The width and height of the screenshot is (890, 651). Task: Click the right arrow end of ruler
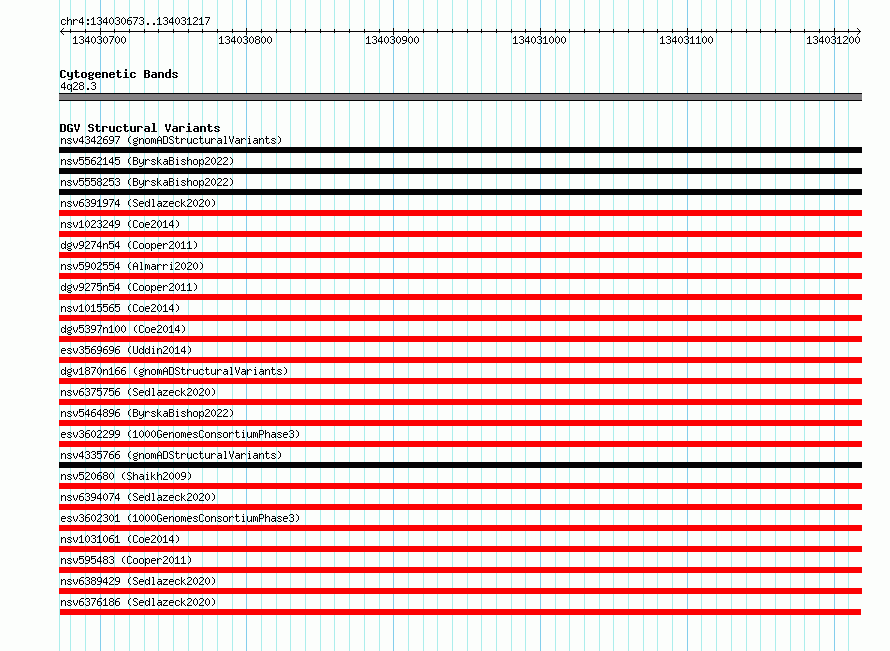pyautogui.click(x=859, y=32)
